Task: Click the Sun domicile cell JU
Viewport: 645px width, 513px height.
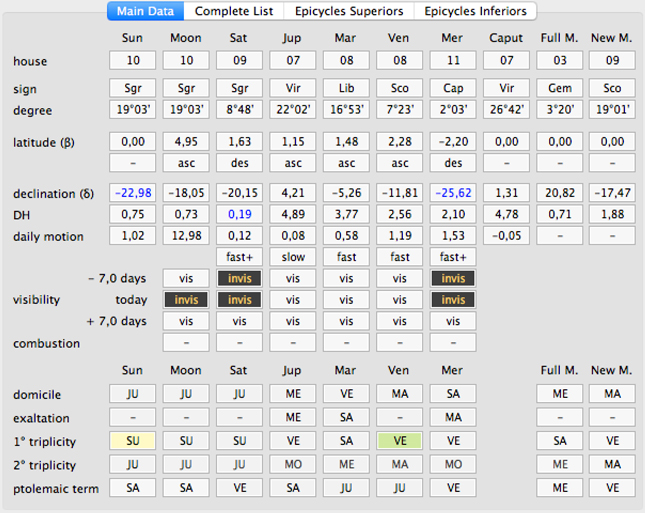Action: pos(132,394)
